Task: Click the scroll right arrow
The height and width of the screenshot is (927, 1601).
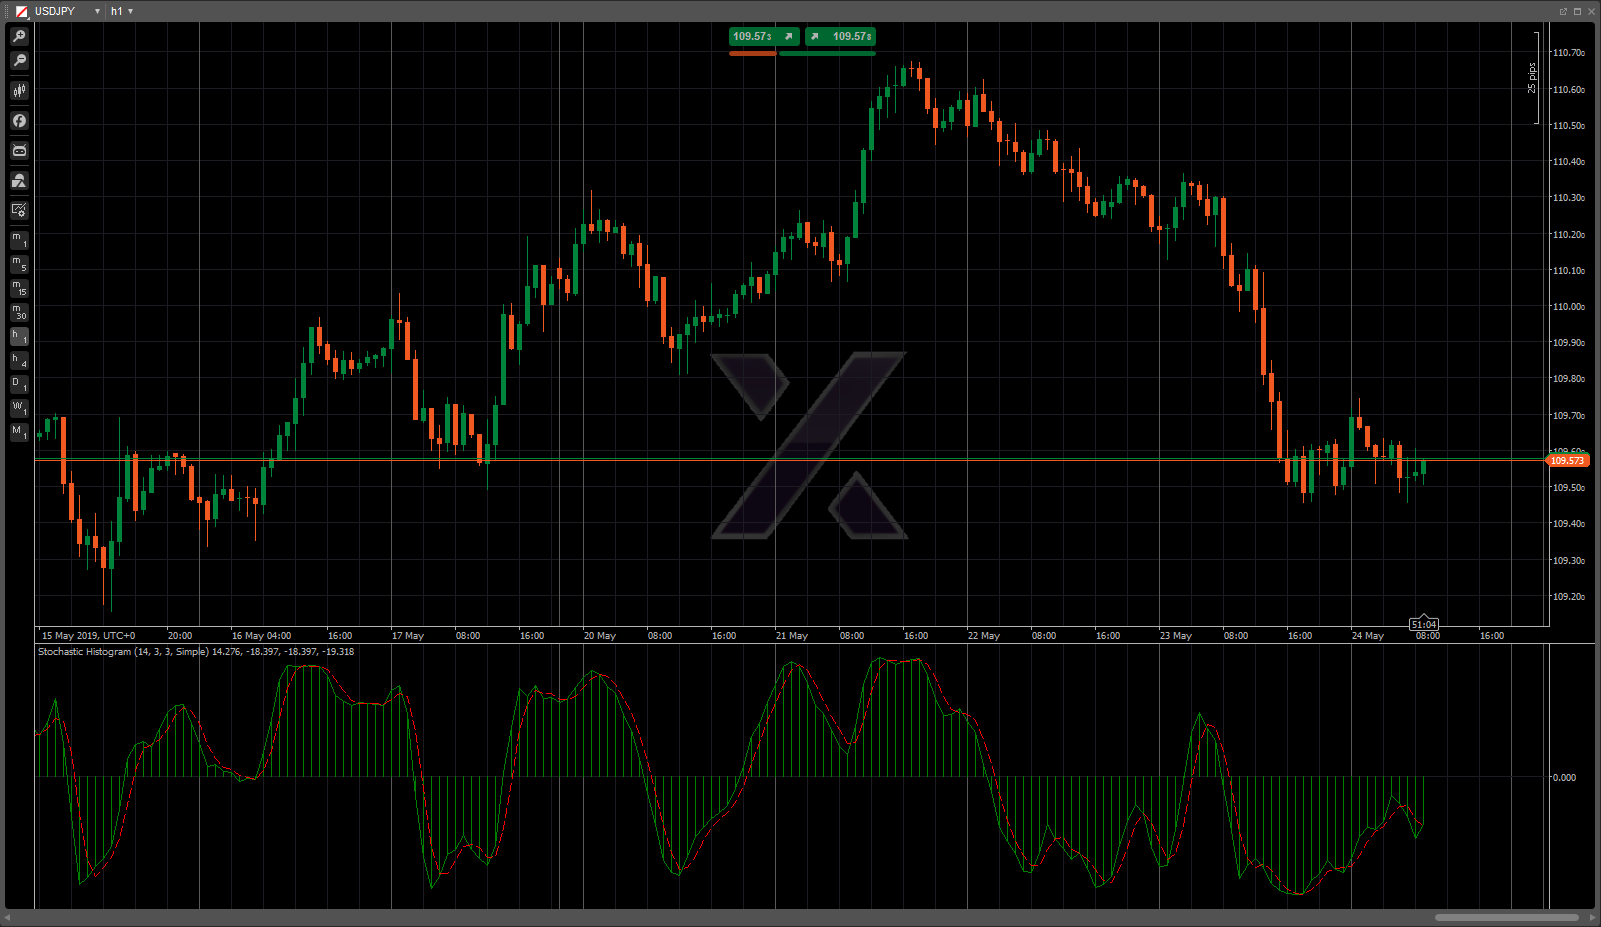Action: click(1593, 918)
